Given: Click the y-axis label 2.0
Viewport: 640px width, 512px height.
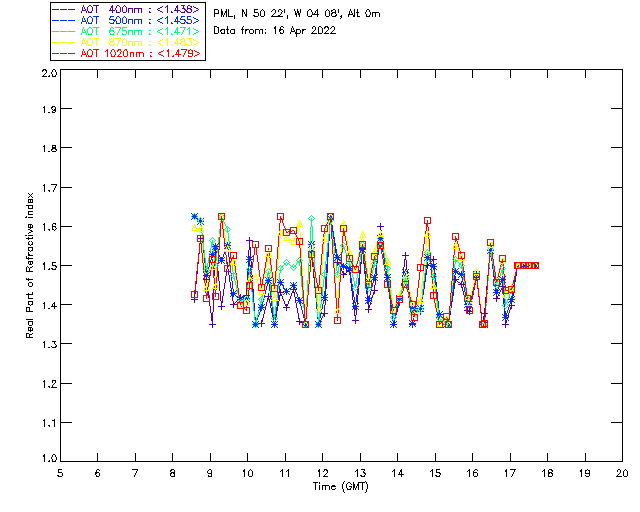Looking at the screenshot, I should (49, 74).
